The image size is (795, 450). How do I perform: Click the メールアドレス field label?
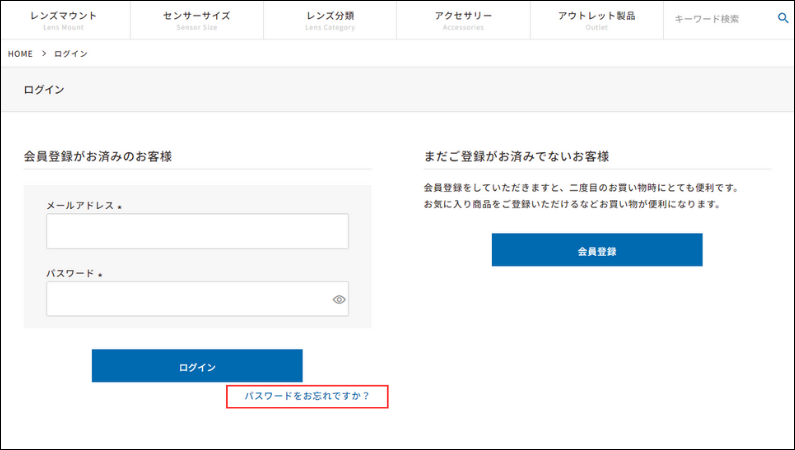click(x=81, y=205)
